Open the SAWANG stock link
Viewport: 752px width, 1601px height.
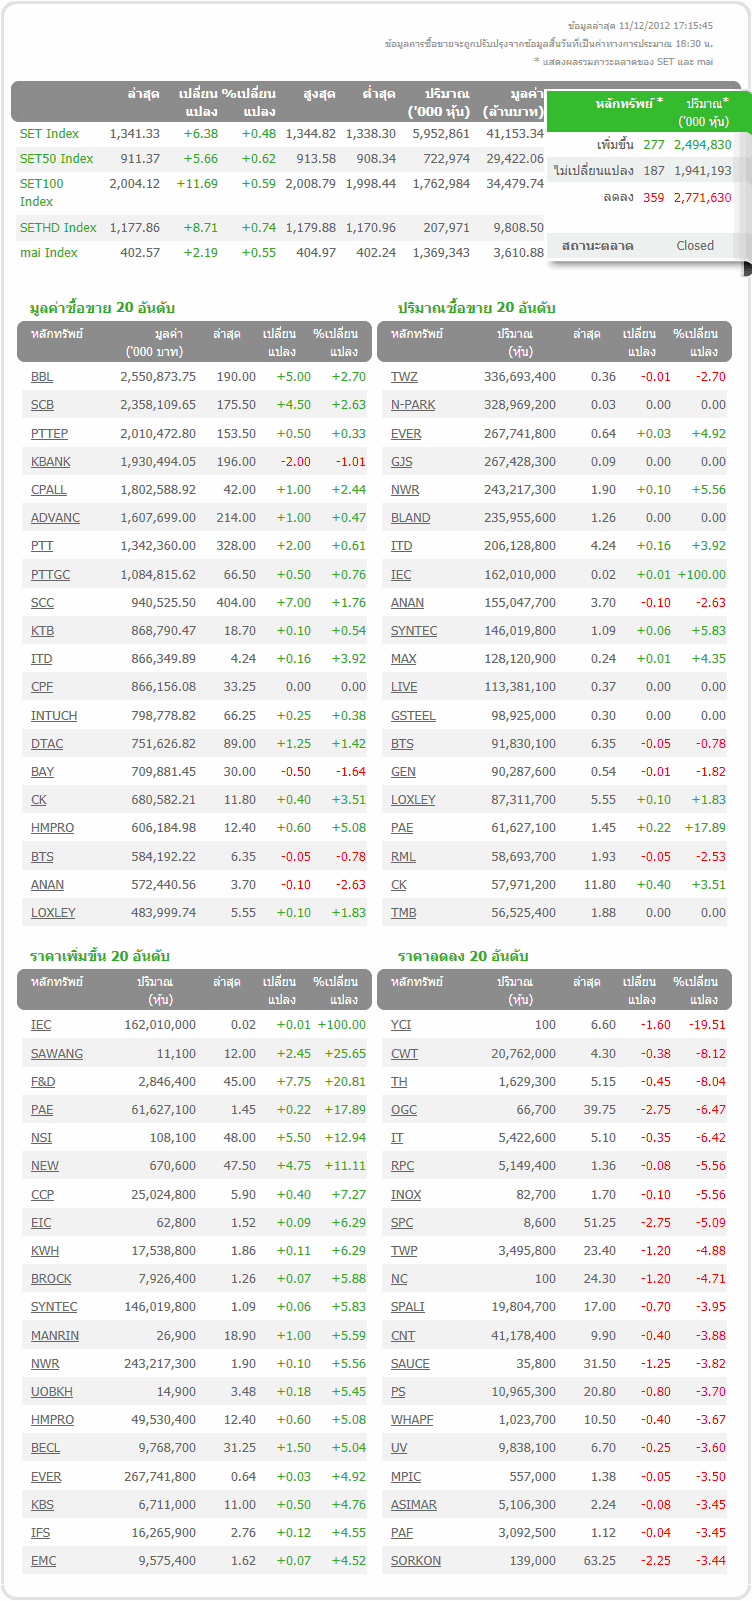tap(57, 1053)
